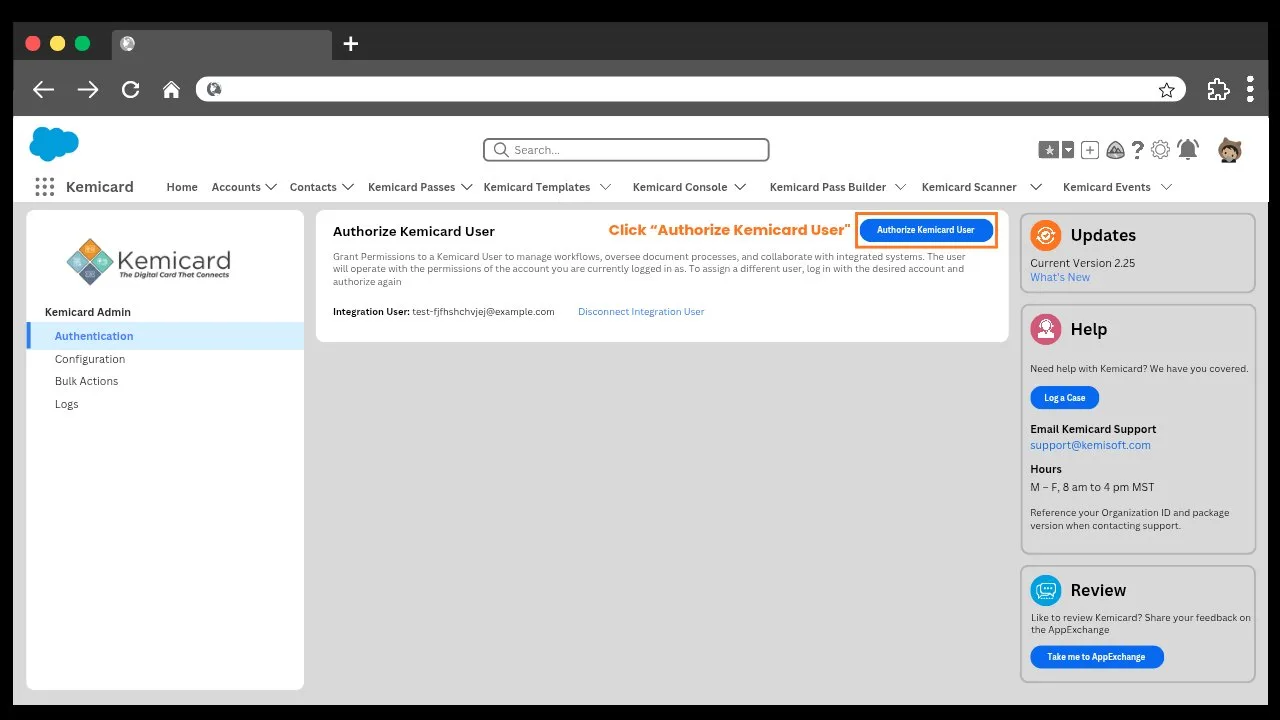Screen dimensions: 1280x720
Task: Click the magnifier icon in Search box
Action: point(501,150)
